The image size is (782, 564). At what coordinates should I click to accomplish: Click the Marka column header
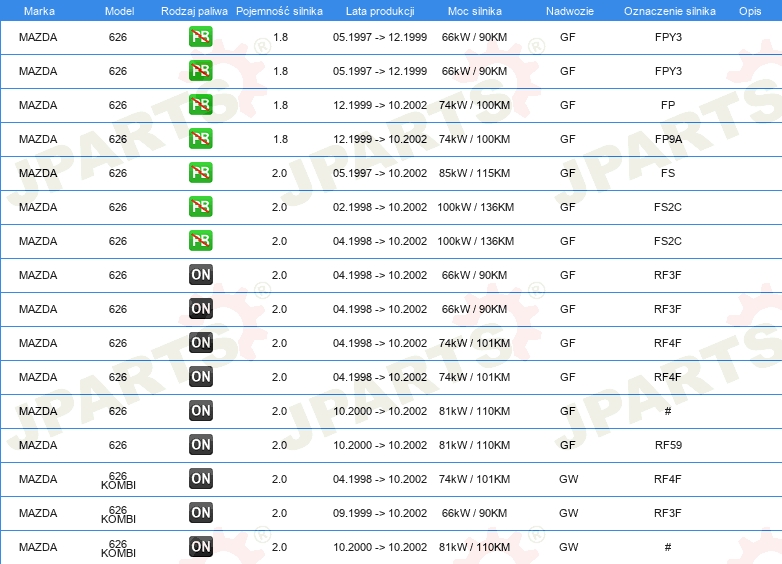39,11
